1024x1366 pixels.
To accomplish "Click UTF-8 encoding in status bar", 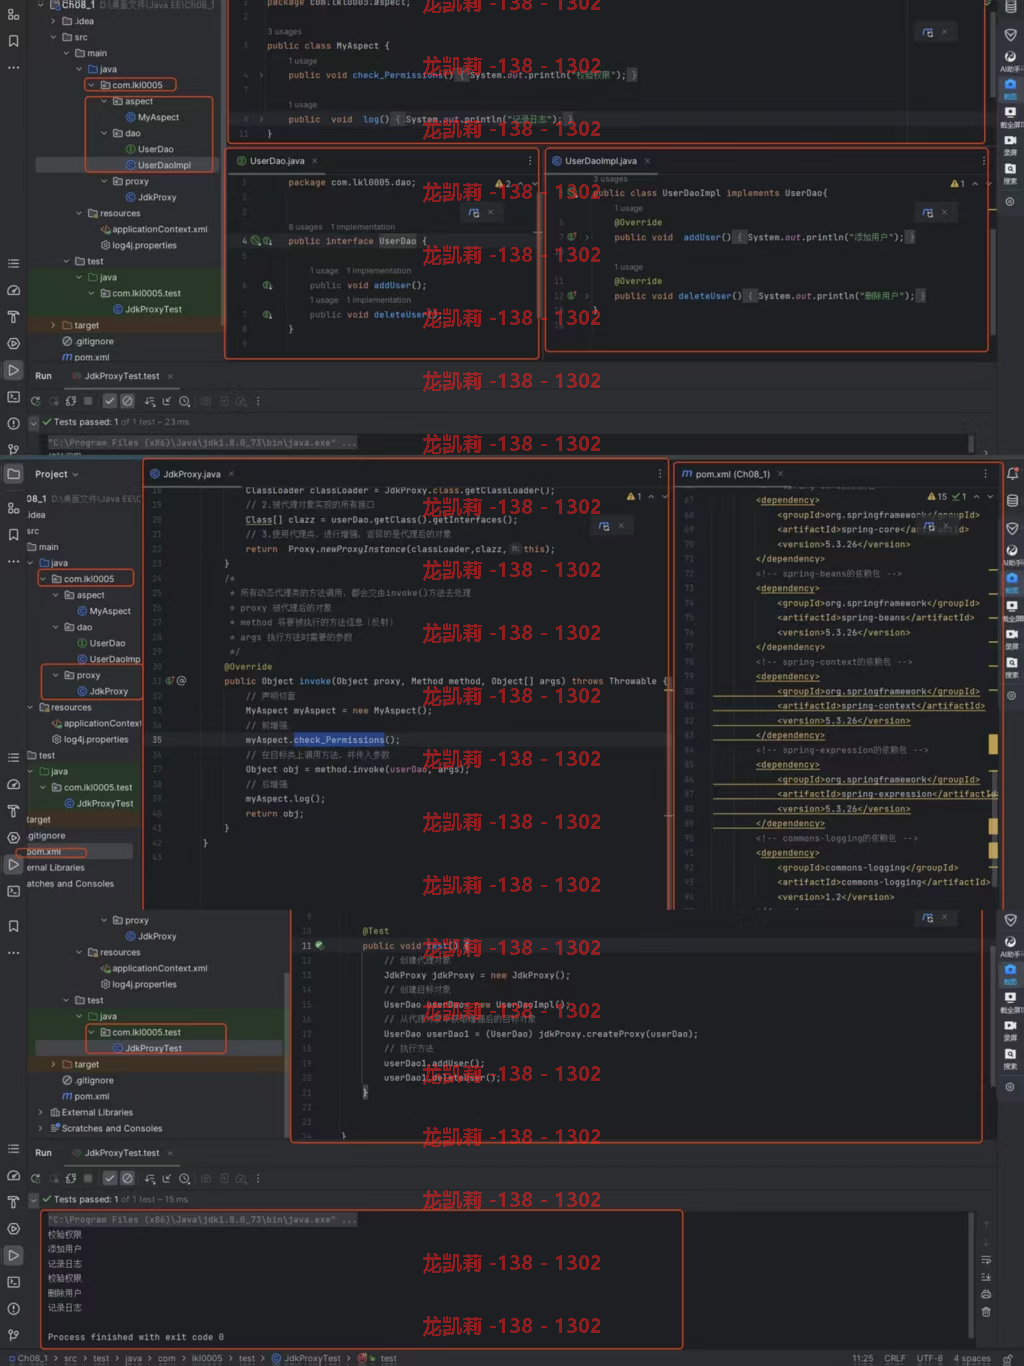I will pyautogui.click(x=929, y=1358).
